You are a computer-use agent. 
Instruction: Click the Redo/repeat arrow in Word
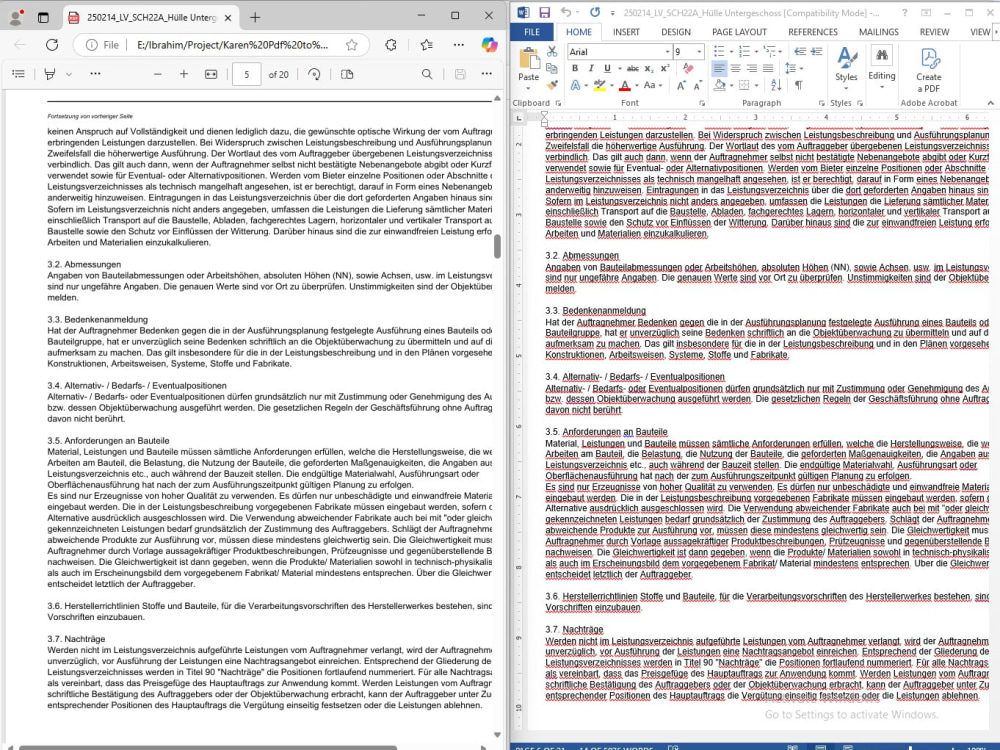click(595, 12)
